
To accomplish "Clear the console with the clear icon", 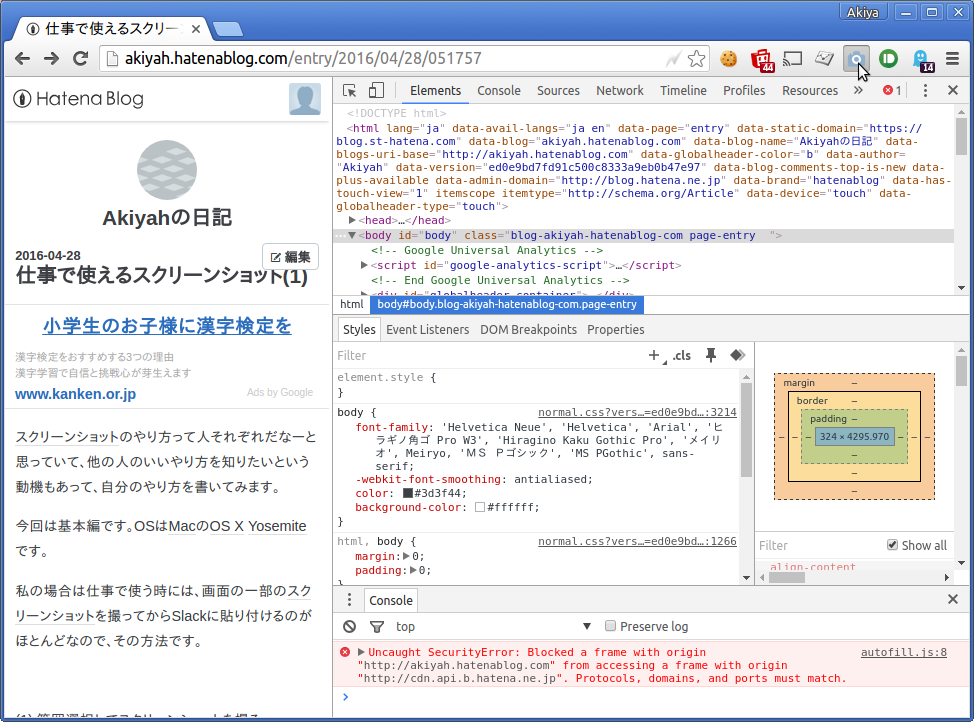I will pos(350,626).
